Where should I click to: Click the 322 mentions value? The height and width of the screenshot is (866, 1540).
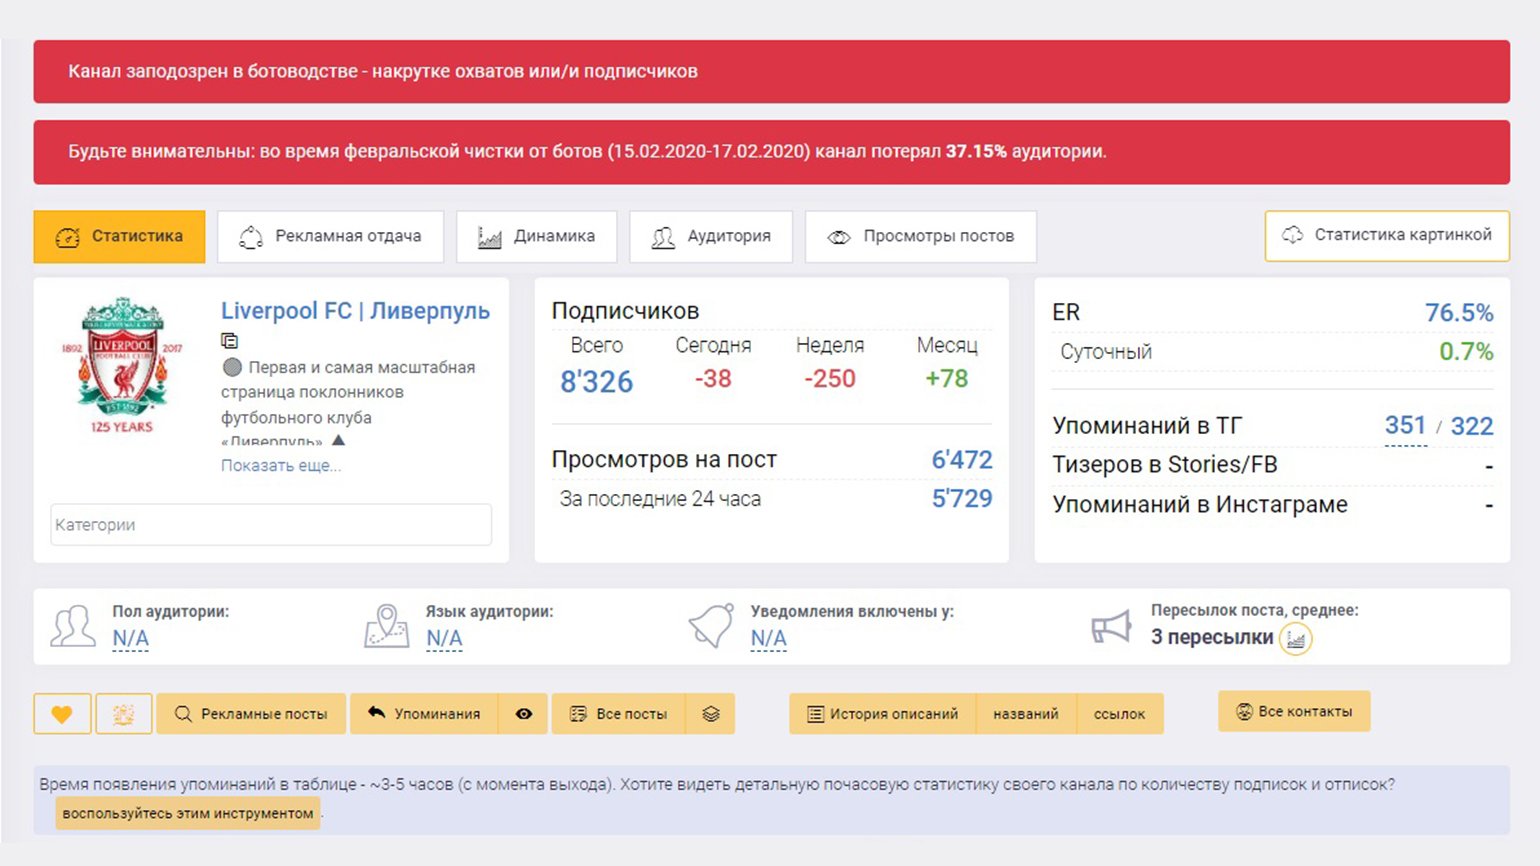pyautogui.click(x=1472, y=426)
